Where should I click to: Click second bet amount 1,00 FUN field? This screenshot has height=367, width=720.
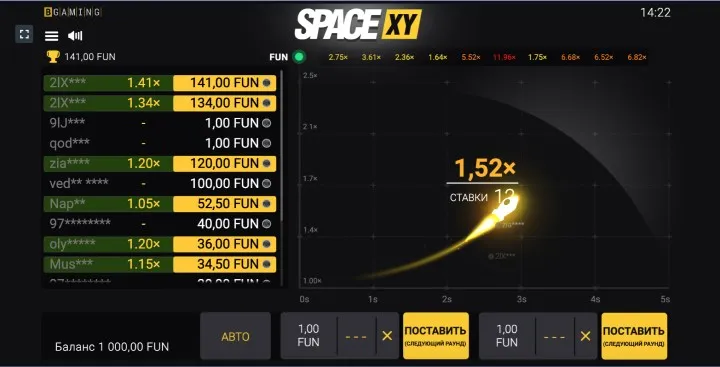507,336
